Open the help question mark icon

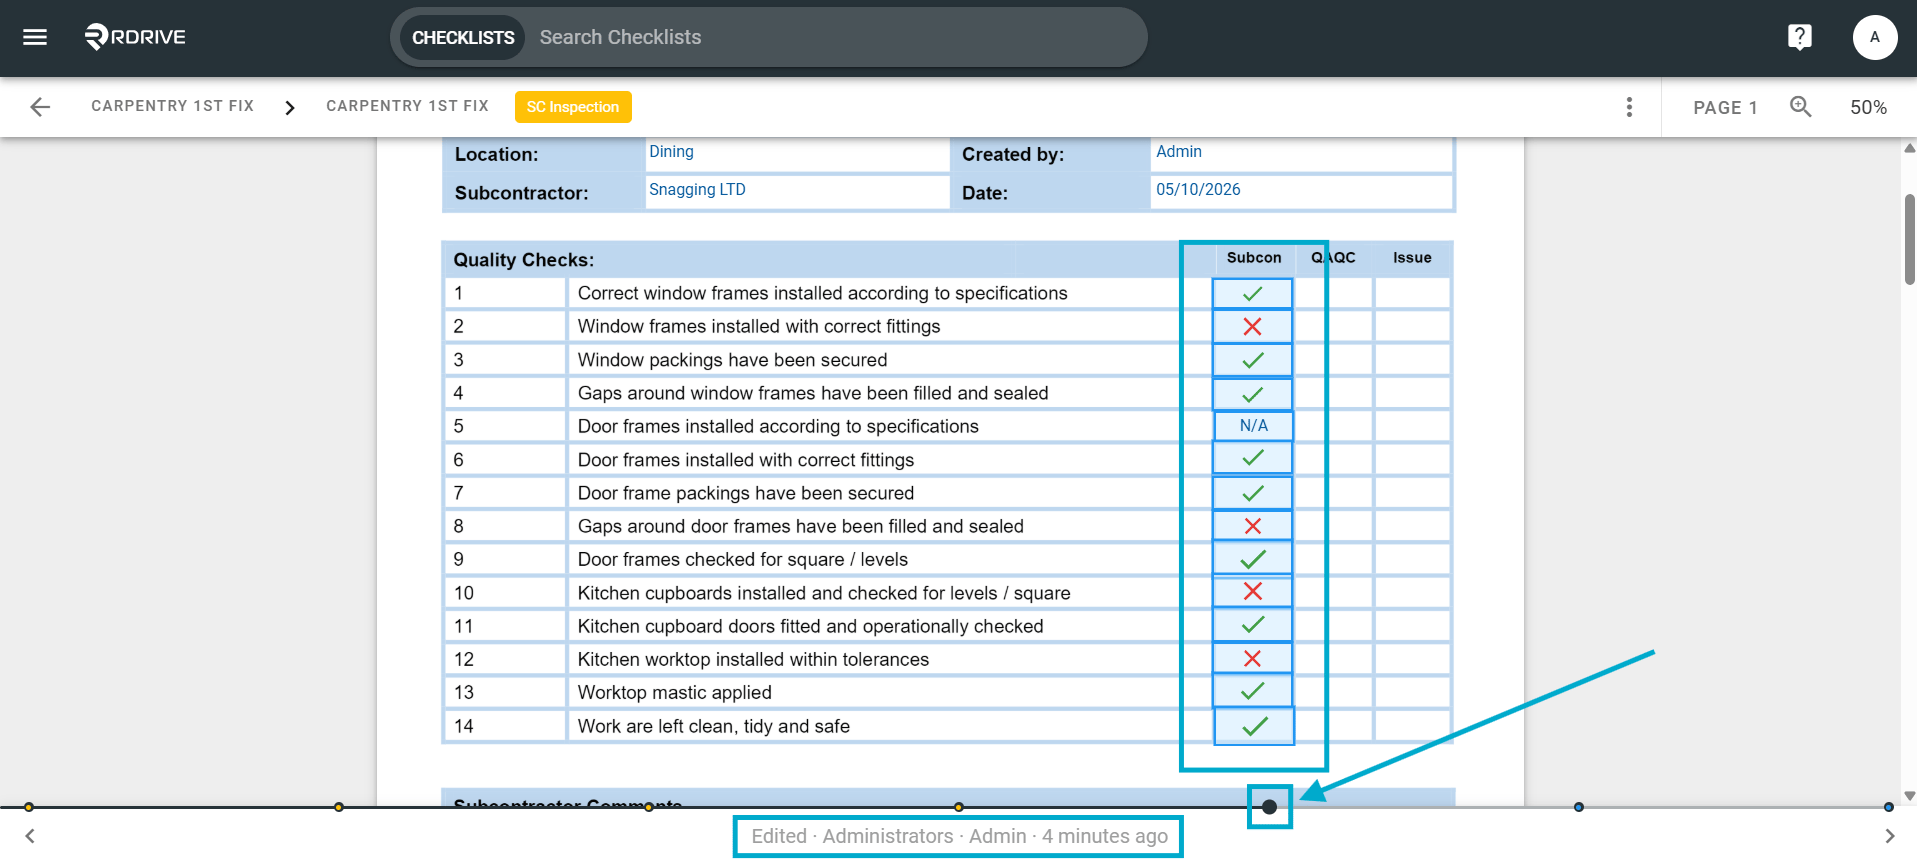[x=1799, y=37]
